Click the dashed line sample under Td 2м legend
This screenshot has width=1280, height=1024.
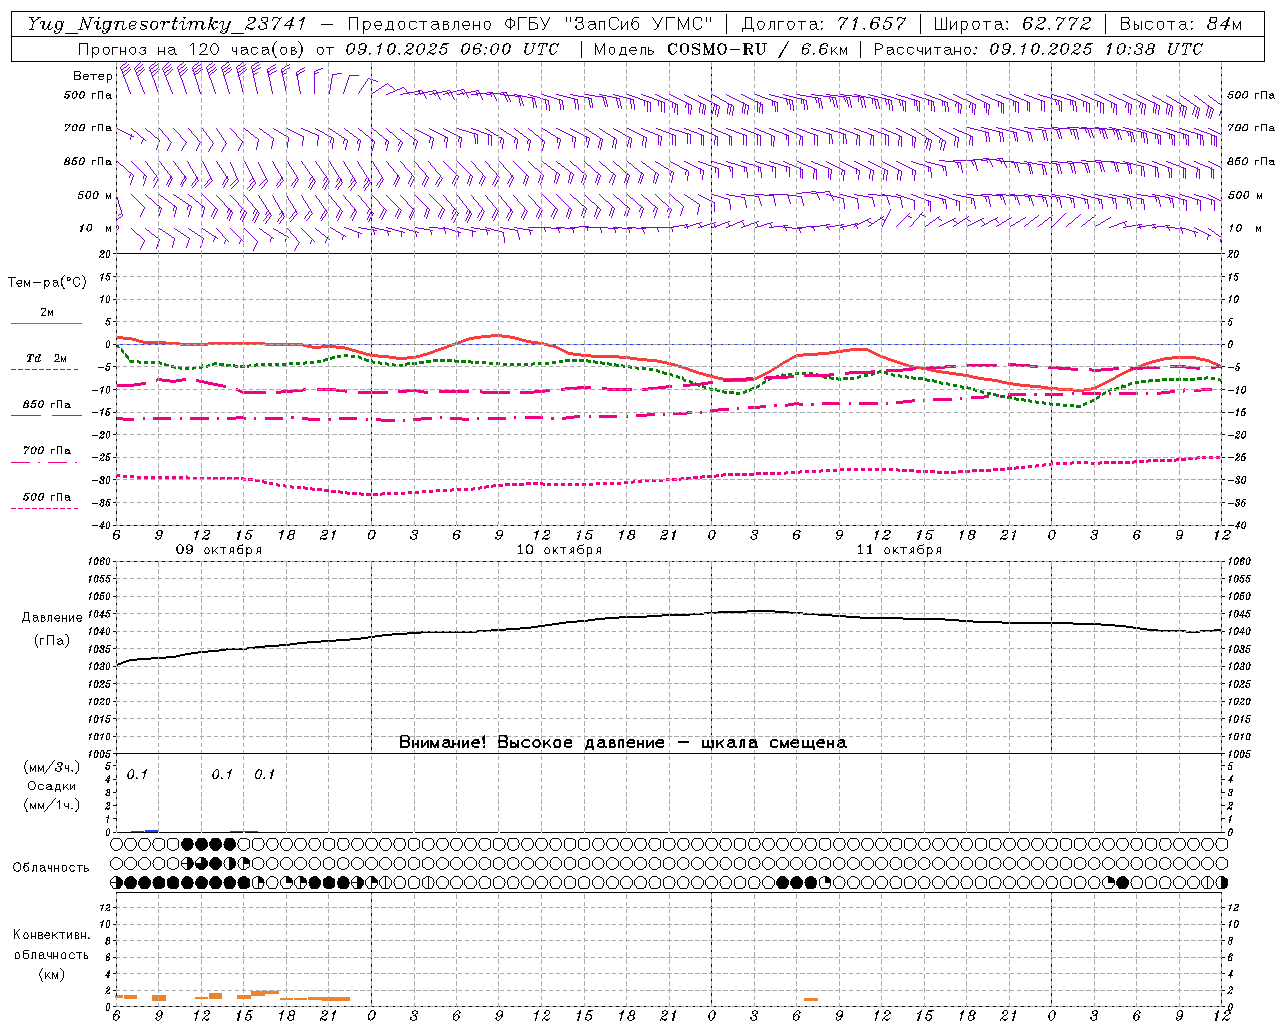45,369
